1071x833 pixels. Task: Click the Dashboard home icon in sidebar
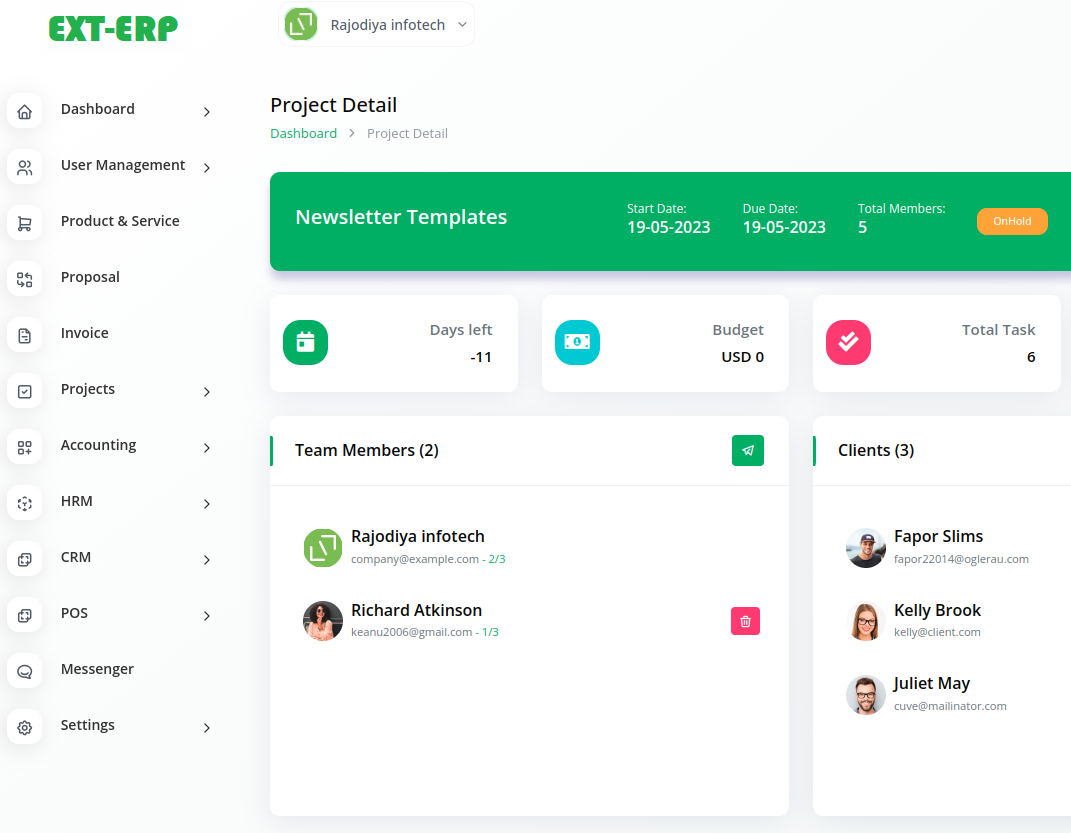click(x=25, y=111)
